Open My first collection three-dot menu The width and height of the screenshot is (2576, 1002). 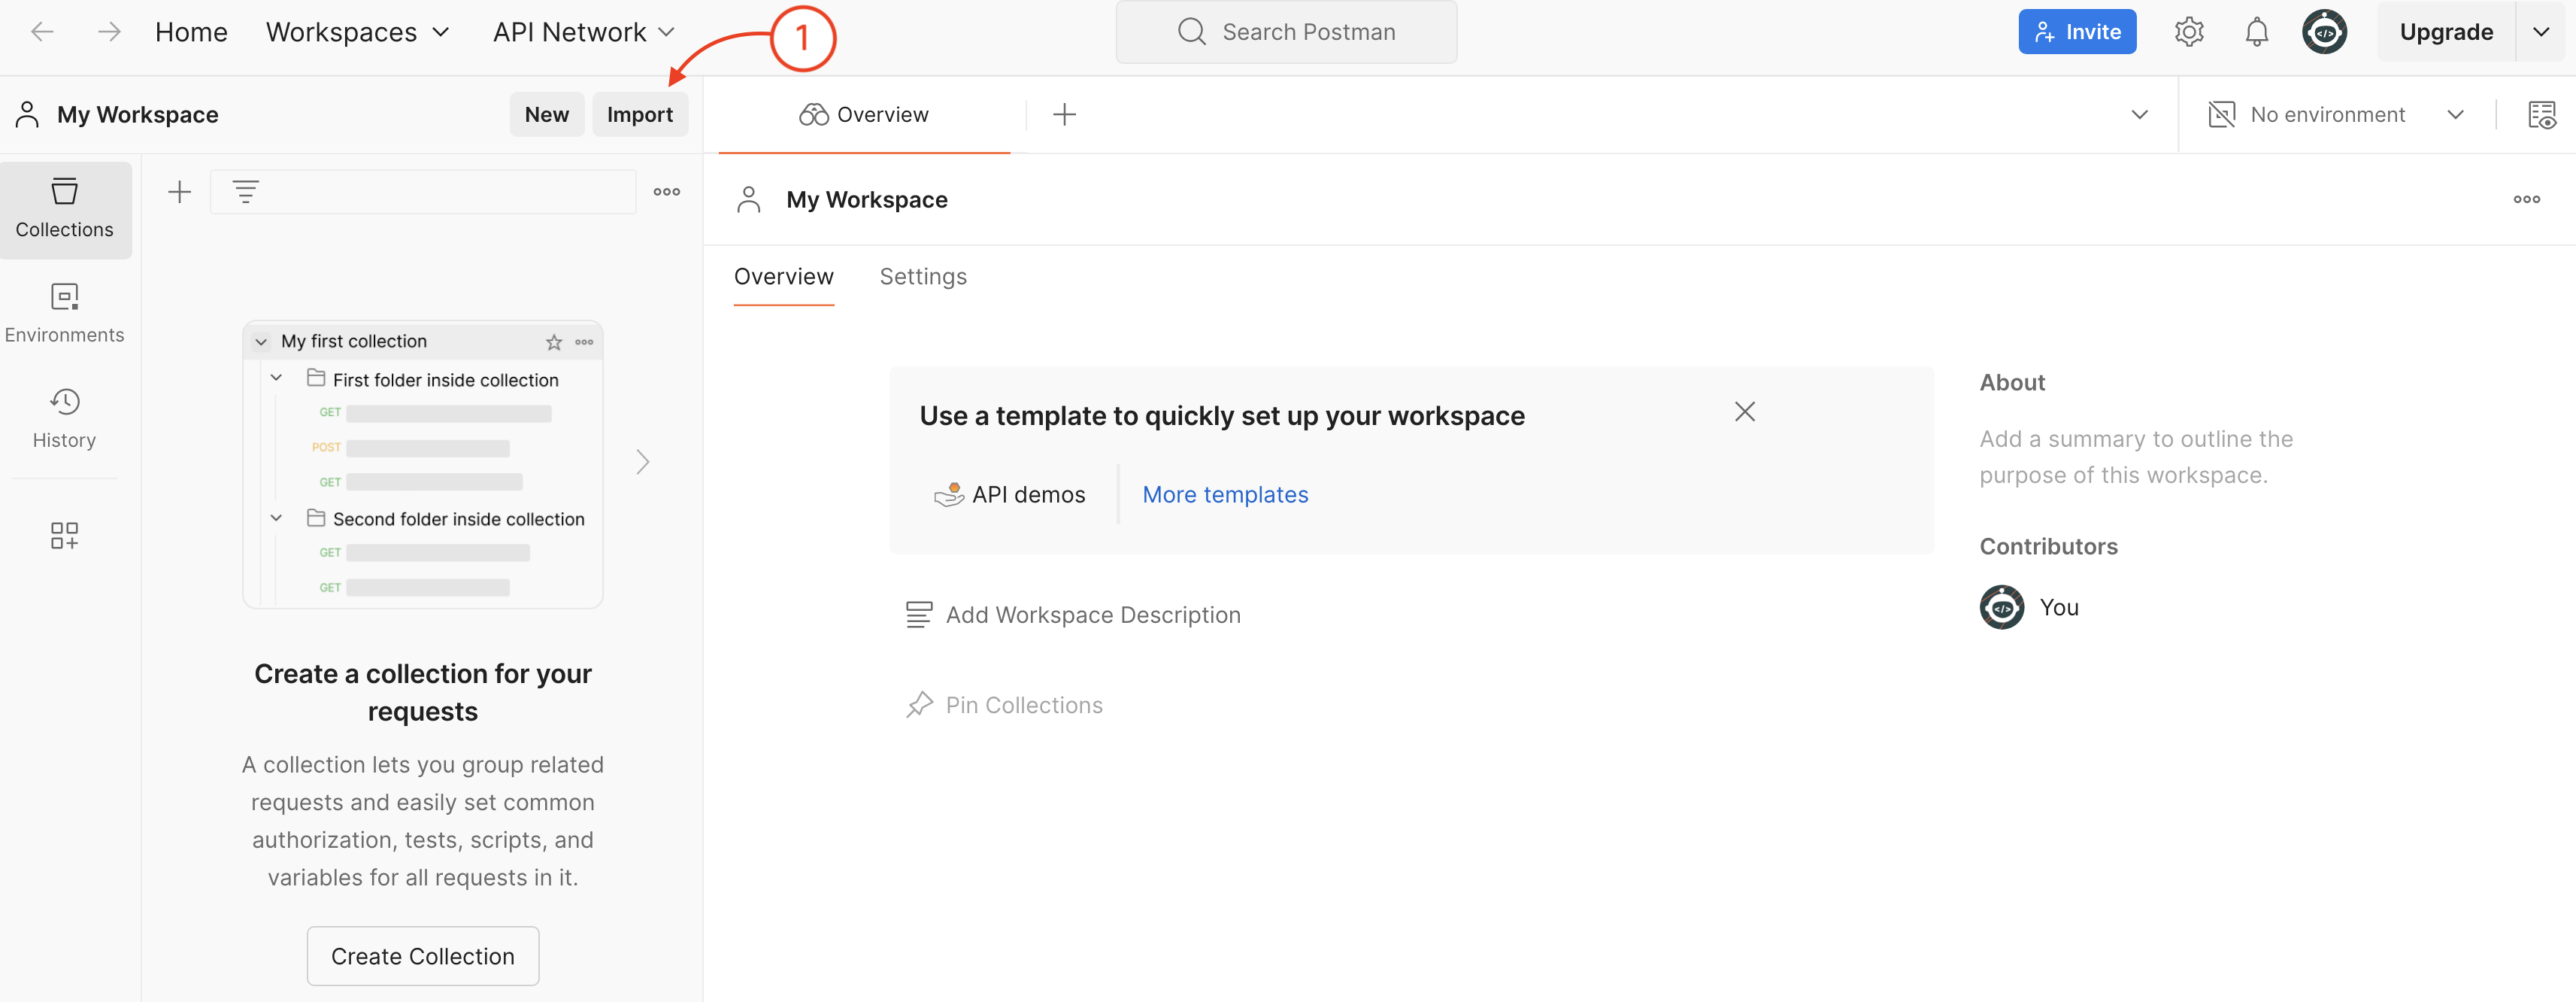[x=584, y=342]
